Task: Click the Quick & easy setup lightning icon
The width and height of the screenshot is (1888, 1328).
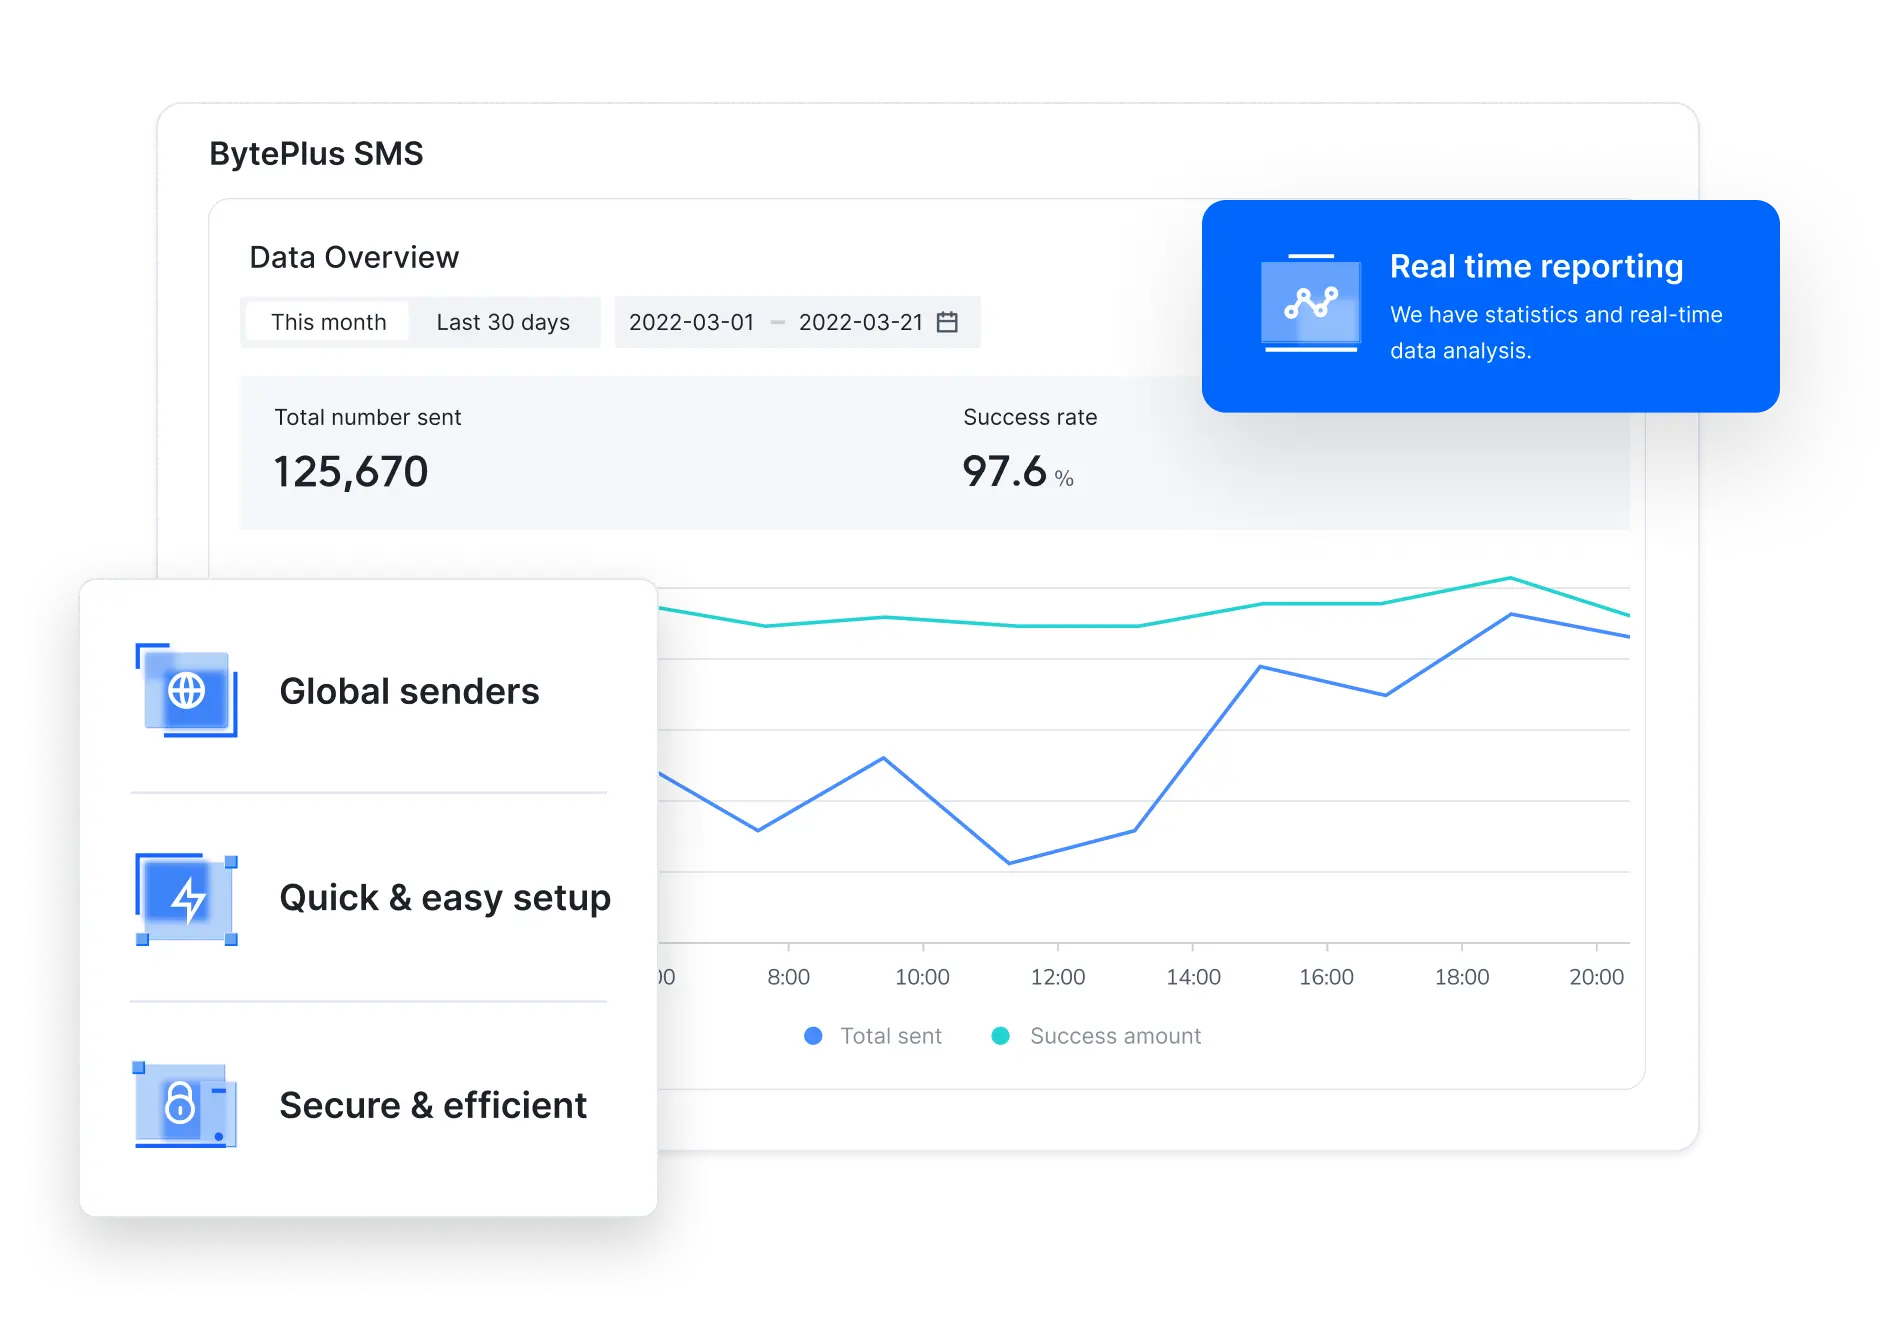Action: point(186,898)
